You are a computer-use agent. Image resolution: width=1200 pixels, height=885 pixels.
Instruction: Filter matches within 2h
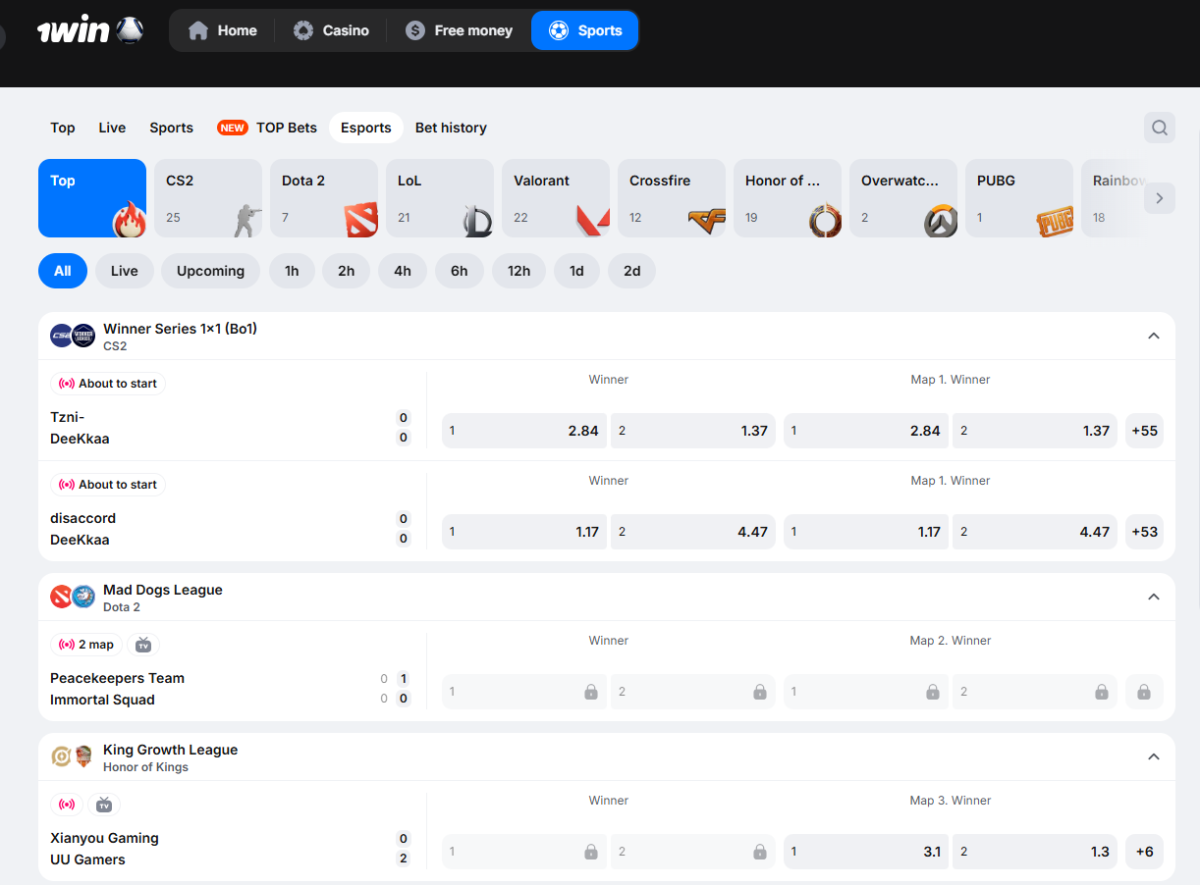(346, 271)
